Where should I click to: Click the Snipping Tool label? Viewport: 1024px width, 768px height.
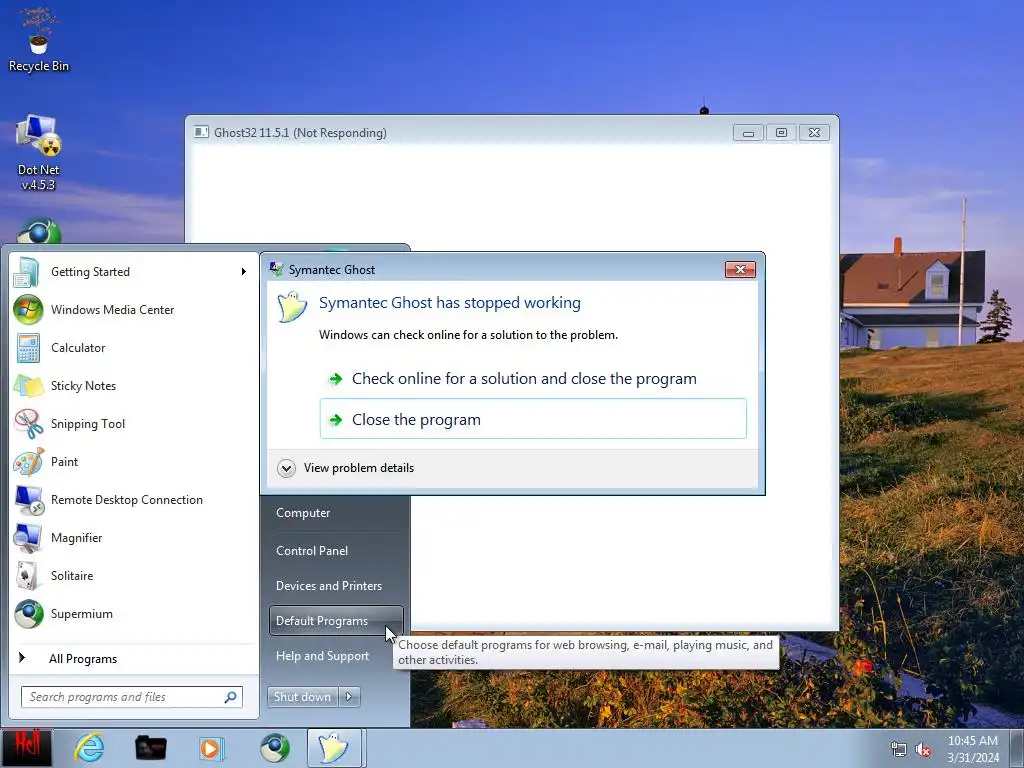point(88,424)
